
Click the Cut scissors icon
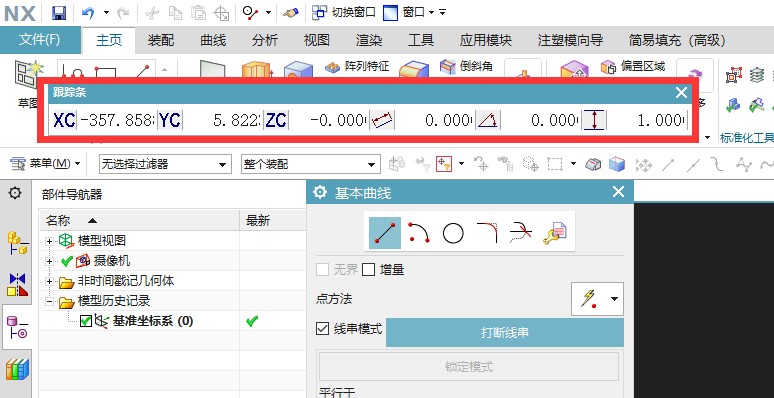(152, 13)
